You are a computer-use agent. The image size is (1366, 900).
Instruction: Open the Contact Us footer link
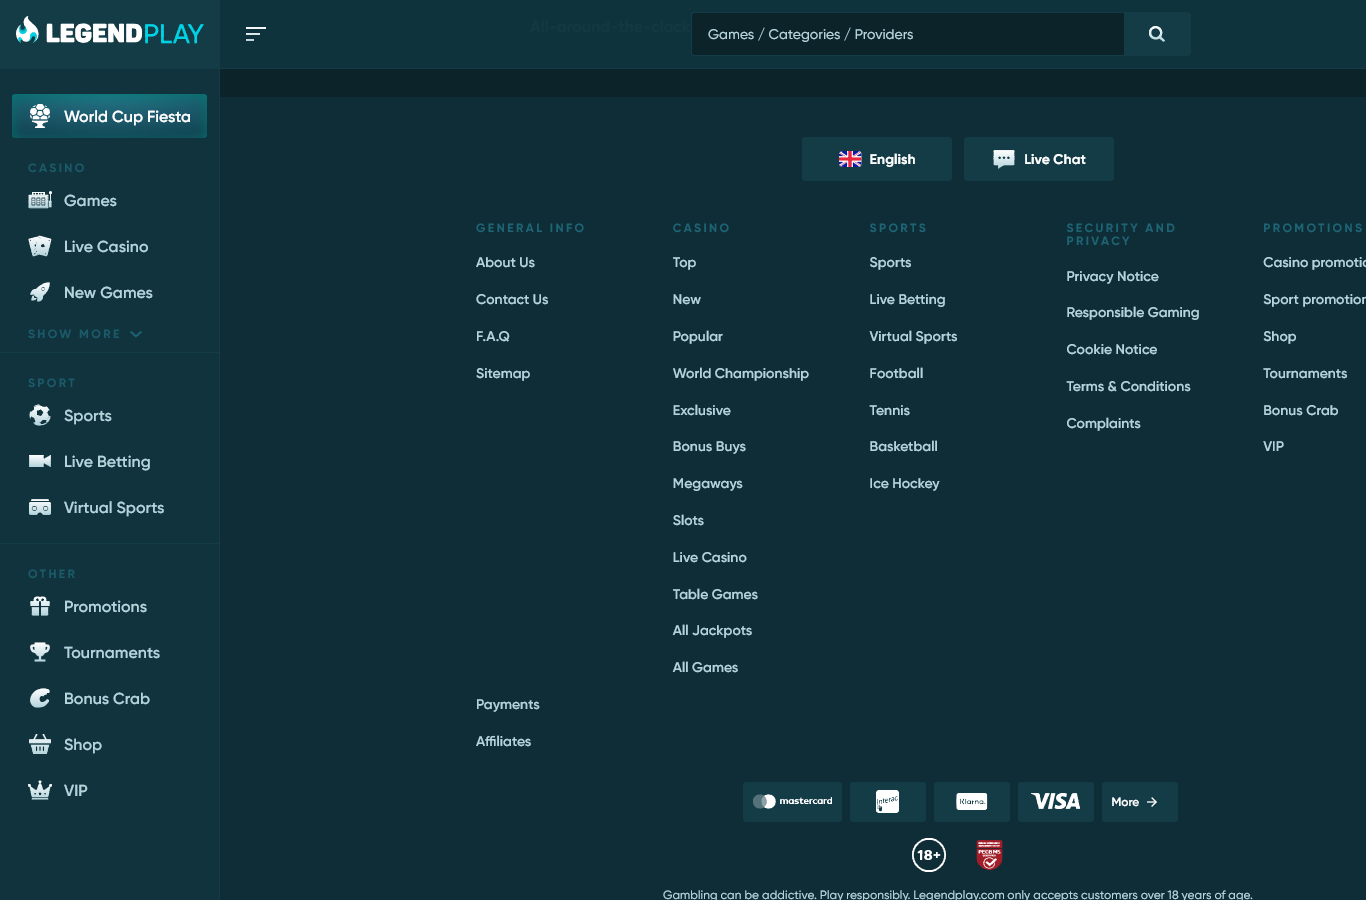click(x=512, y=299)
